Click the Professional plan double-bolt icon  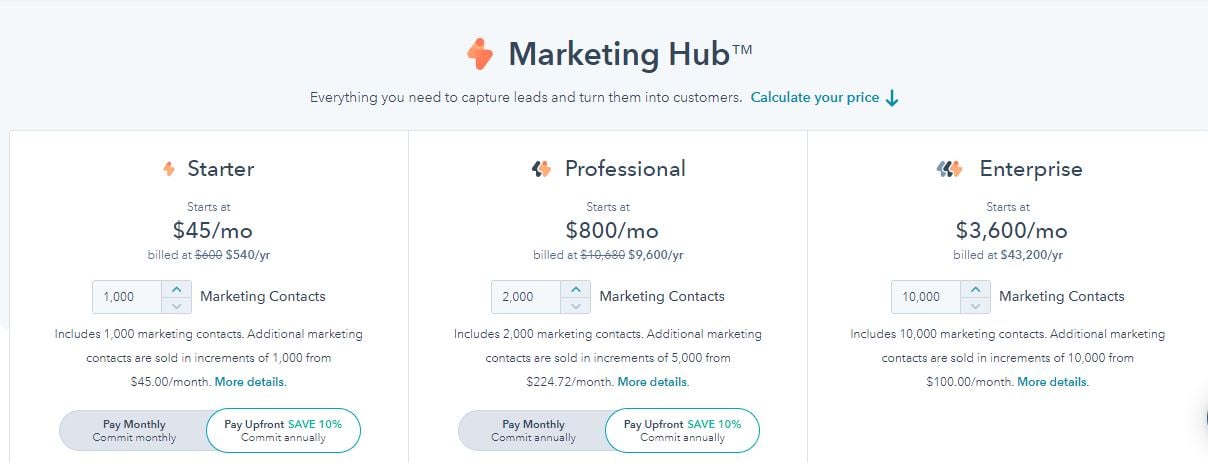point(541,169)
